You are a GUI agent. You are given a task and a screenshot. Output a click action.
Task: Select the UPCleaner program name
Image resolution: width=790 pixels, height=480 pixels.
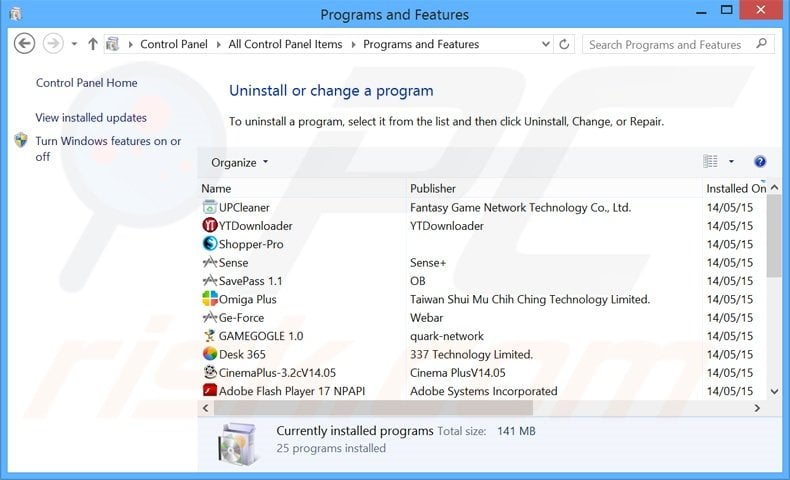pyautogui.click(x=244, y=208)
